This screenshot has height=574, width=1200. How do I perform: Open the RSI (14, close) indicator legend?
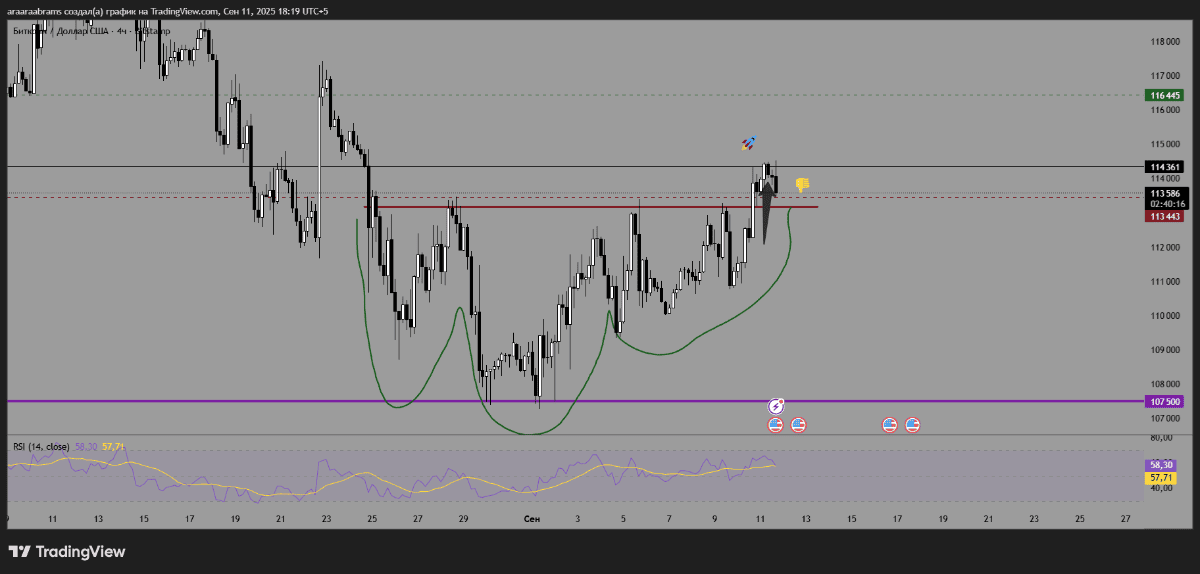coord(40,446)
